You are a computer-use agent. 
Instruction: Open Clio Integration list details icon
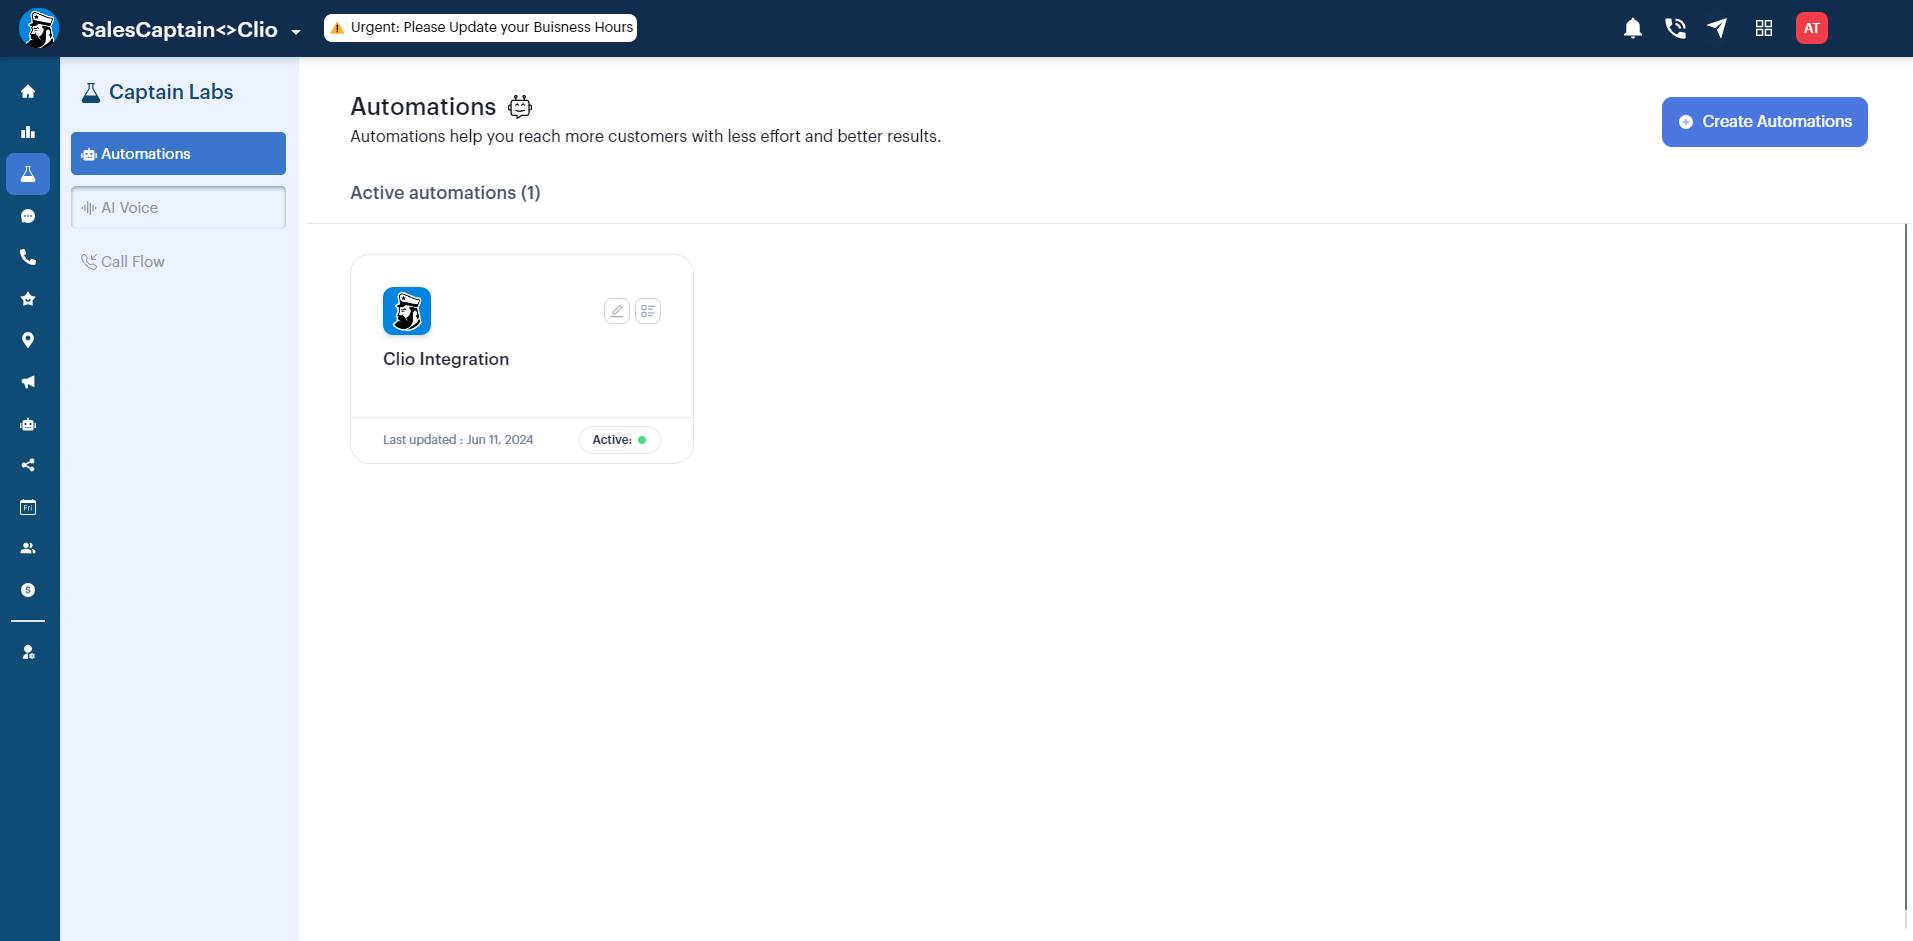click(x=648, y=311)
